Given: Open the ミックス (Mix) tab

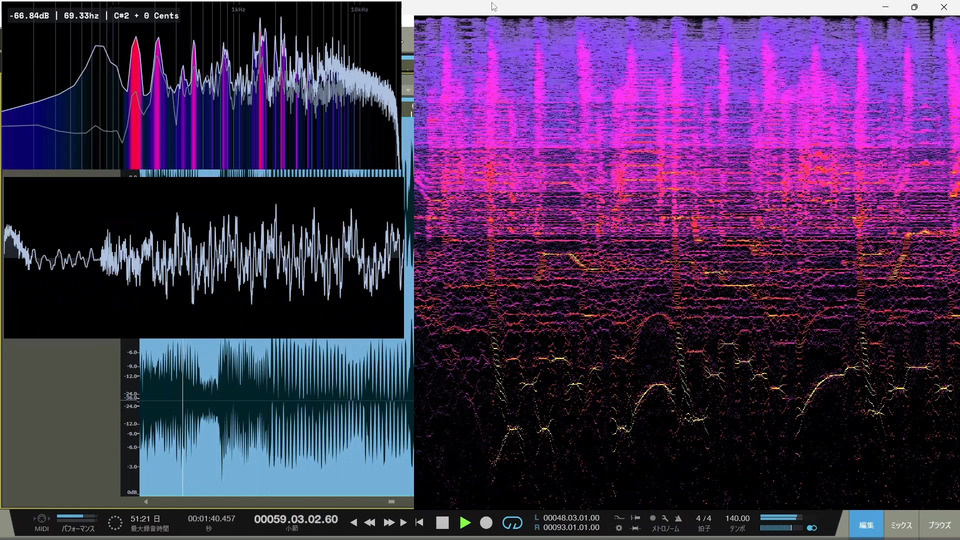Looking at the screenshot, I should (x=901, y=524).
